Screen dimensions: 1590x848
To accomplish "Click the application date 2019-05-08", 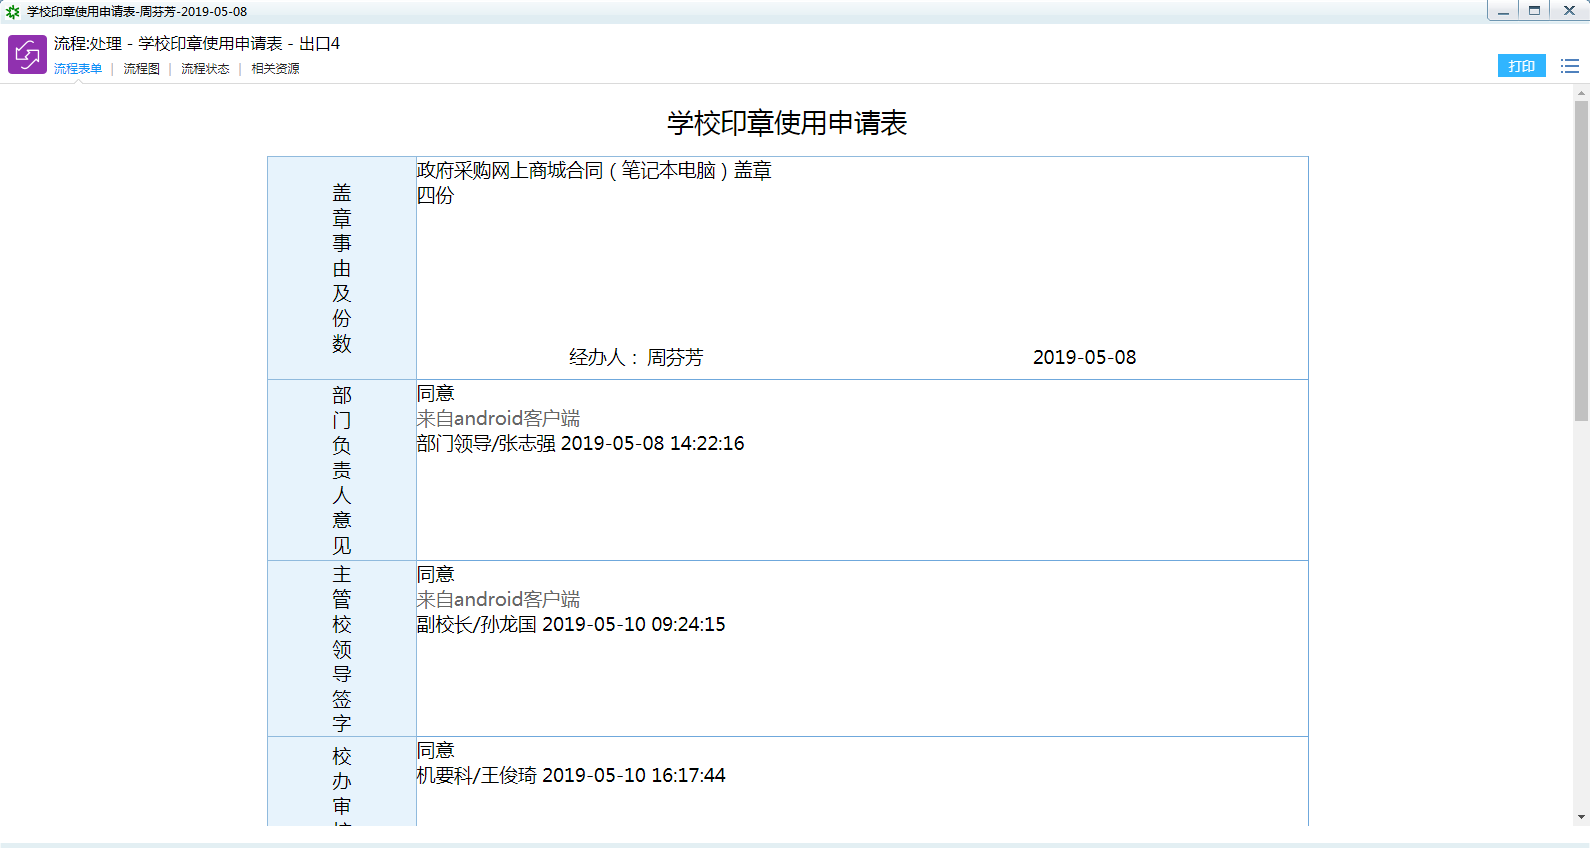I will point(1084,358).
